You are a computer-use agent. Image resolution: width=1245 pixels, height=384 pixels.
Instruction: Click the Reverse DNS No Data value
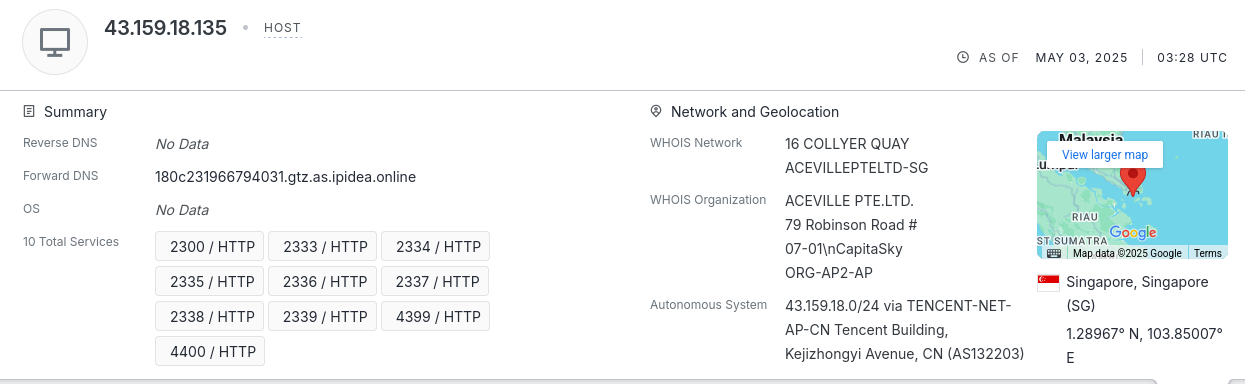point(182,144)
